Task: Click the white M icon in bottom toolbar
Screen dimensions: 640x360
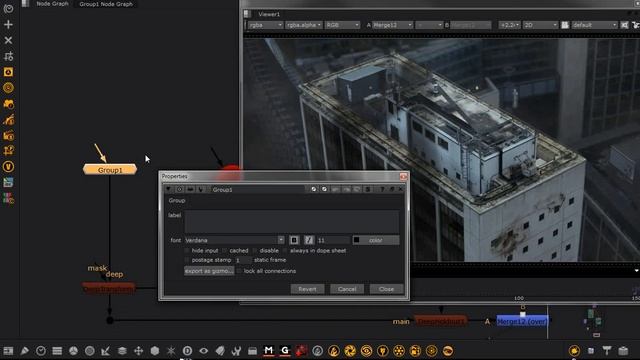Action: pos(269,351)
